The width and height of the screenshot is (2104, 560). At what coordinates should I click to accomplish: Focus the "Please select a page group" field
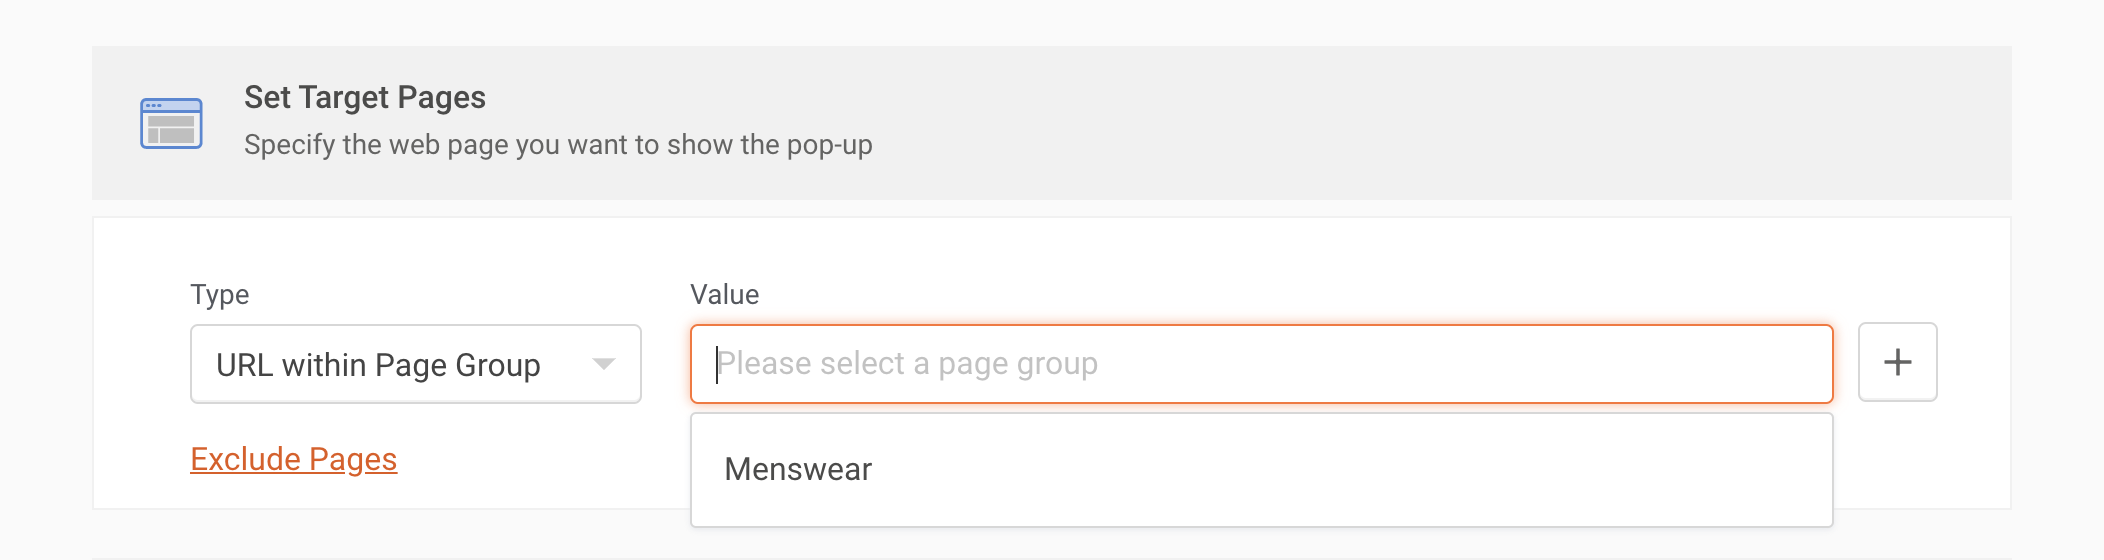[1260, 364]
